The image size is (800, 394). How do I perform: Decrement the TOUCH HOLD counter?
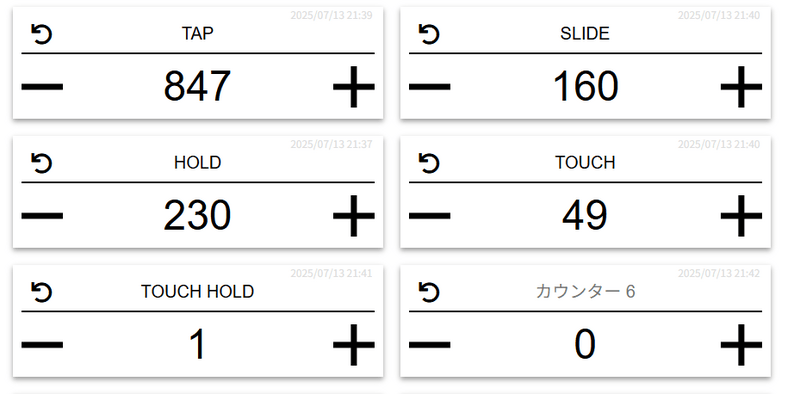42,344
